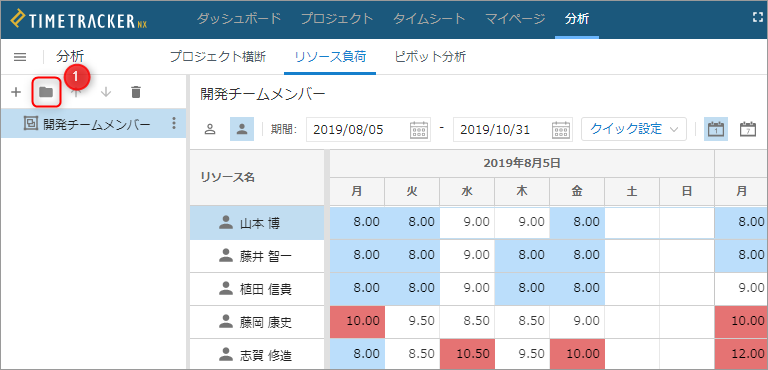Add a new item with the plus icon
This screenshot has width=768, height=370.
click(x=16, y=92)
